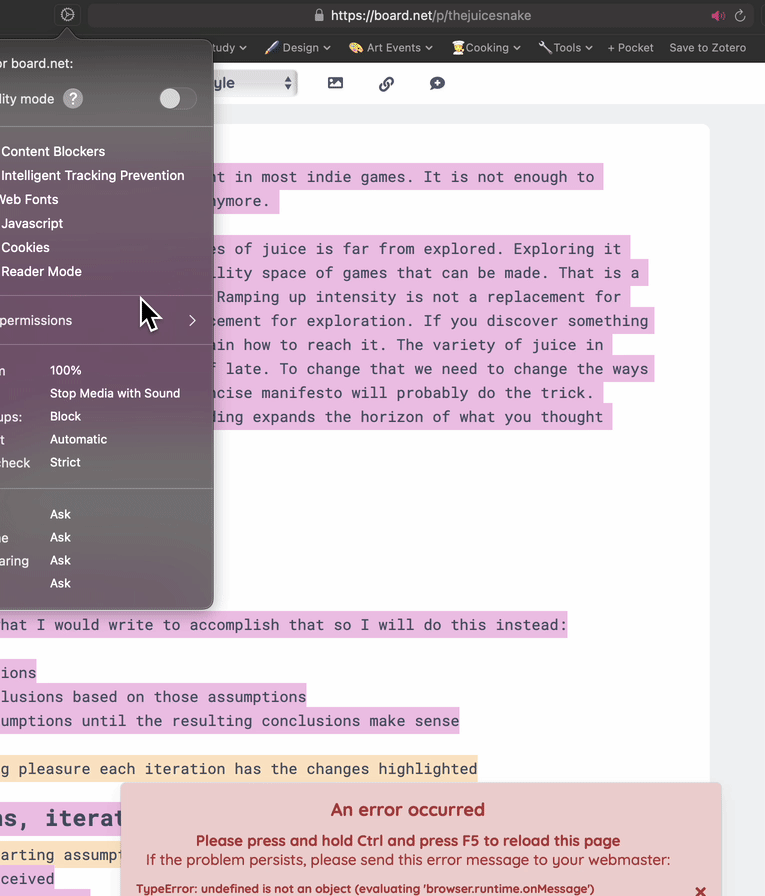
Task: Expand the Design bookmarks folder
Action: click(x=298, y=47)
